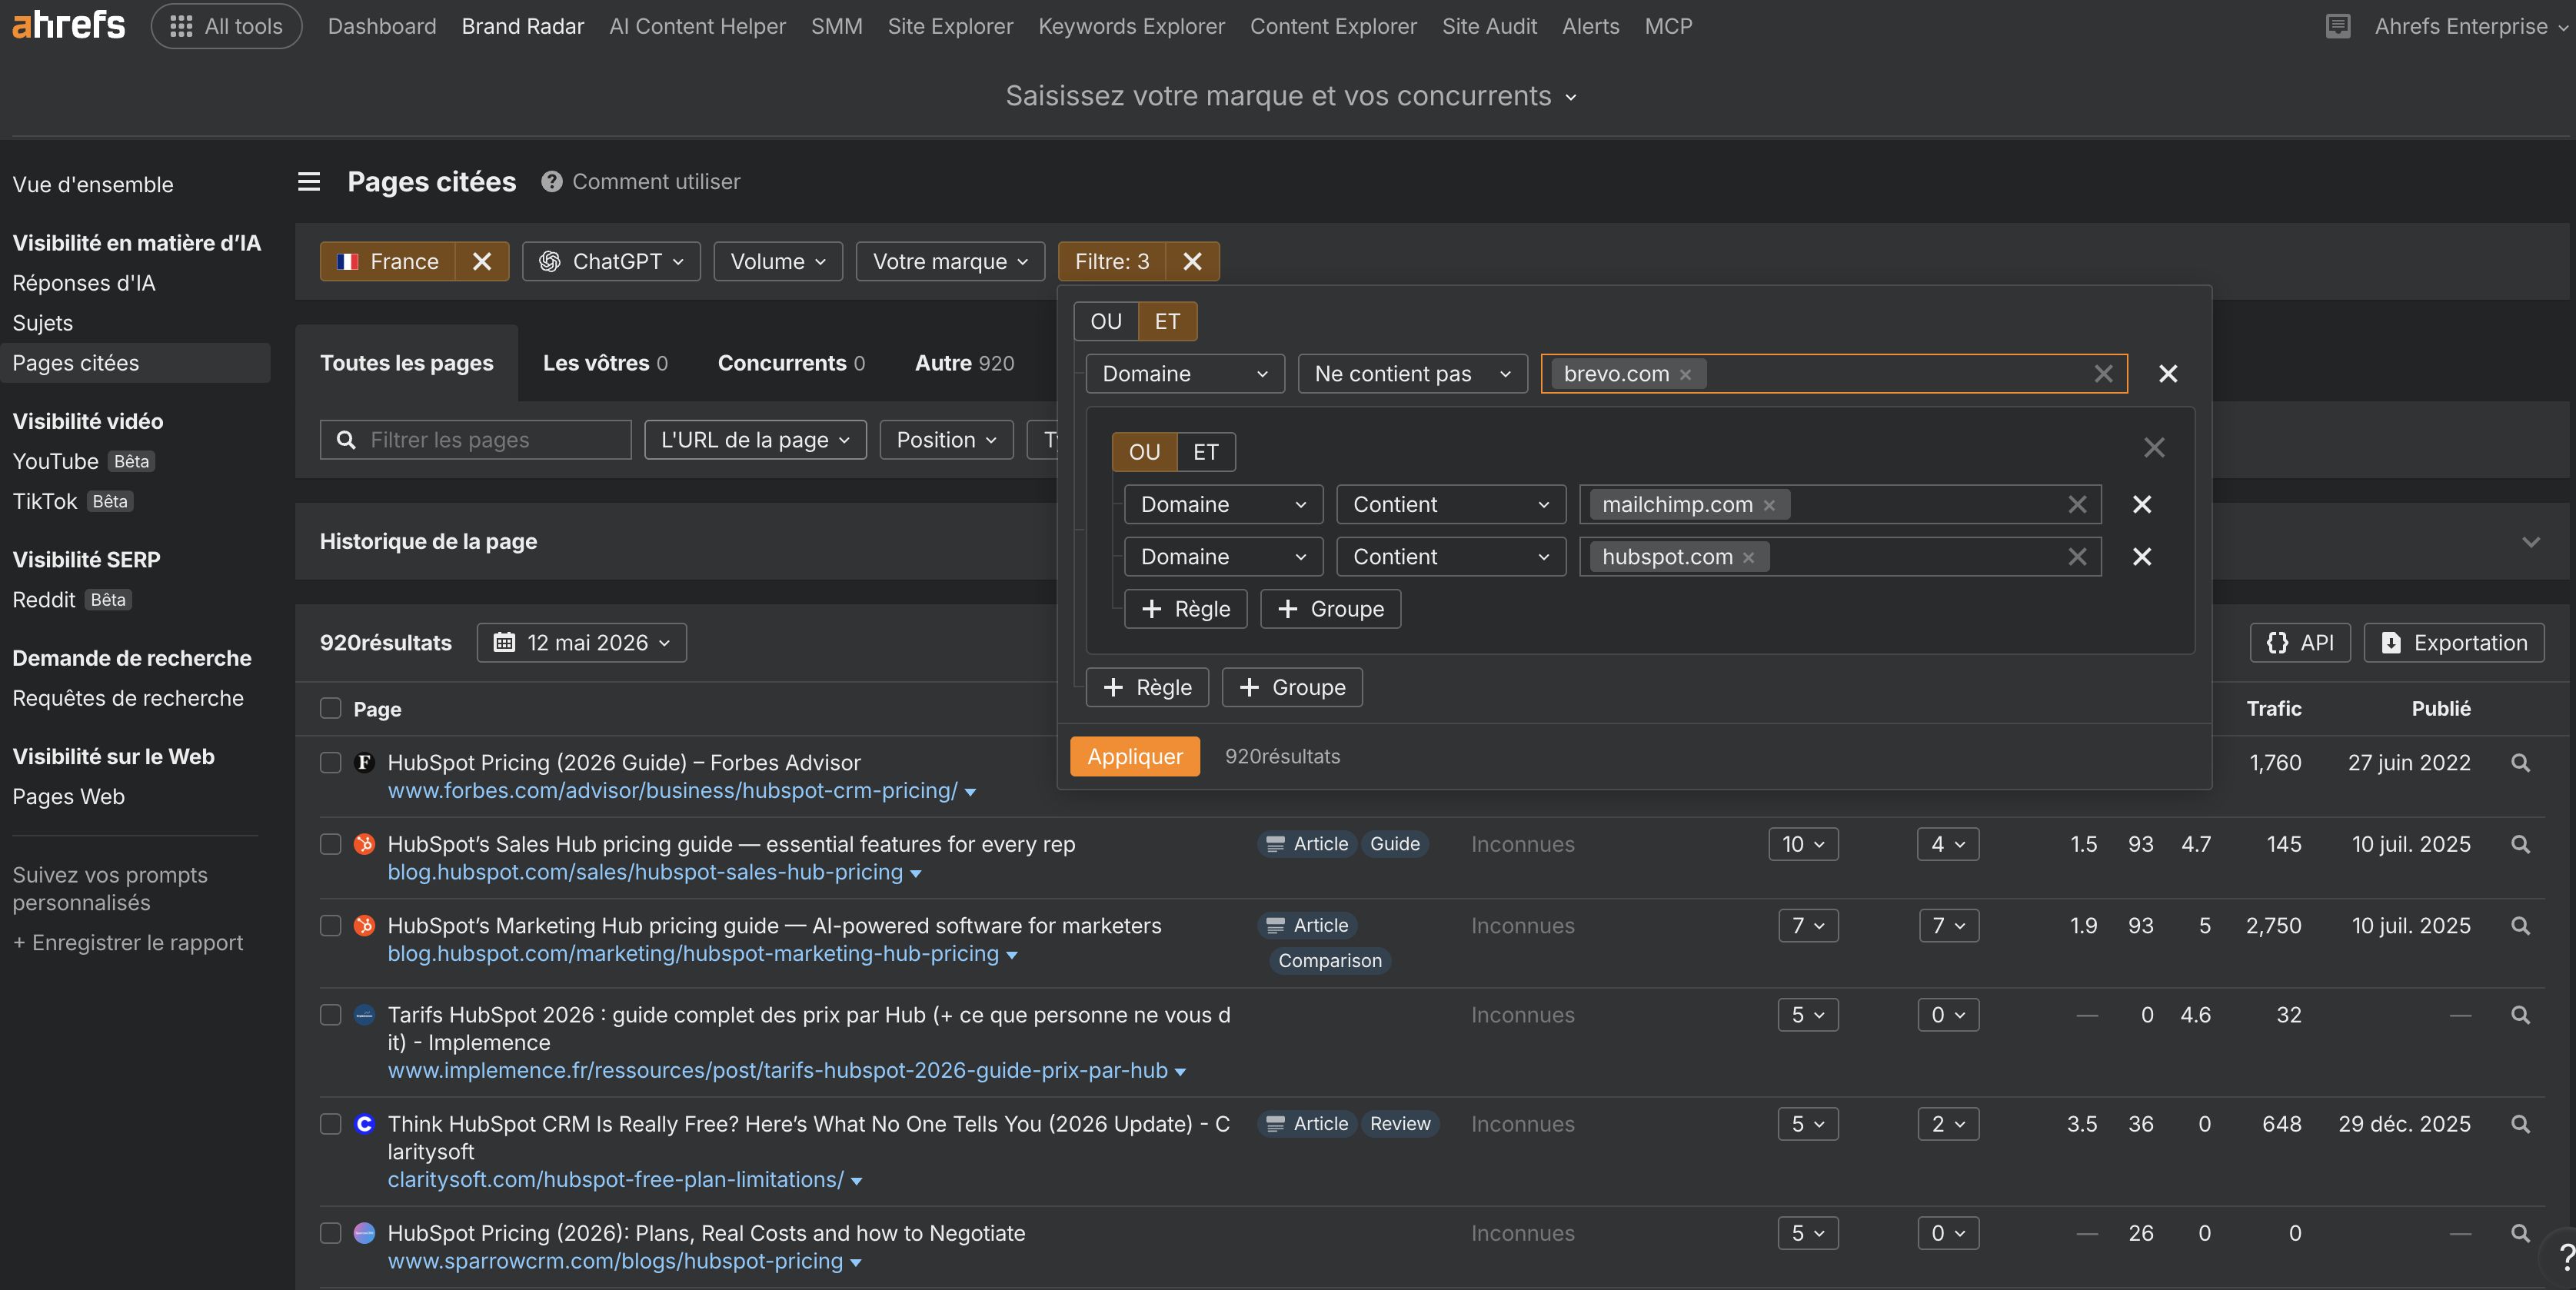2576x1290 pixels.
Task: Open the Position filter dropdown
Action: pos(946,440)
